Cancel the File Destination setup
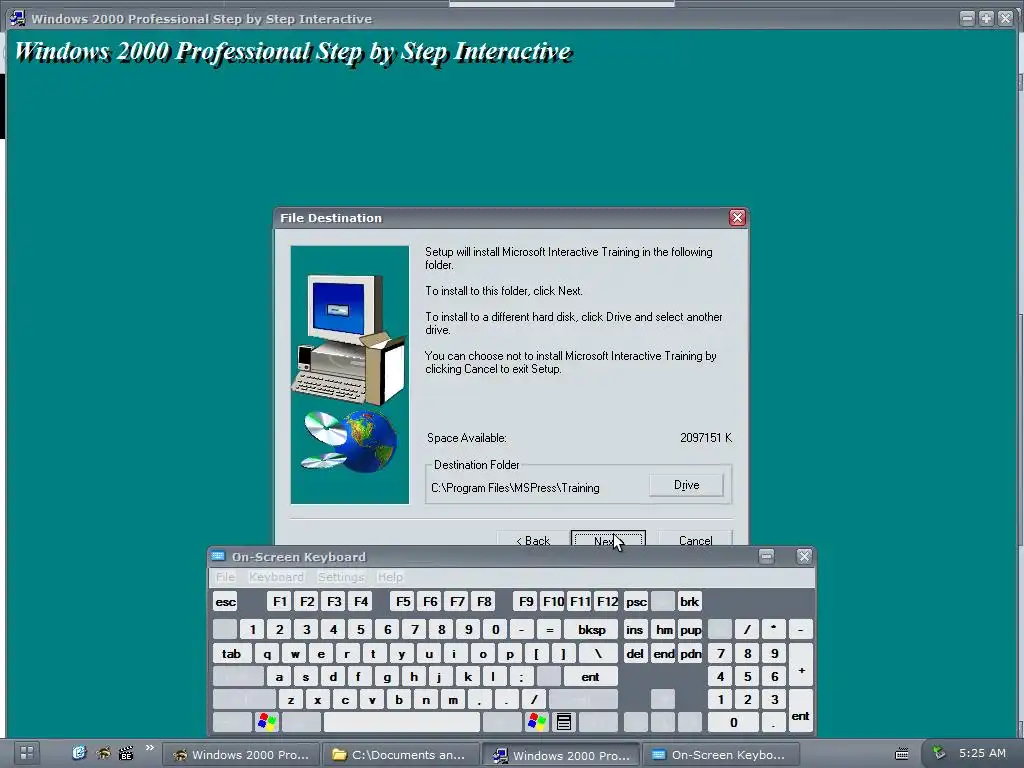Viewport: 1024px width, 768px height. pyautogui.click(x=695, y=539)
